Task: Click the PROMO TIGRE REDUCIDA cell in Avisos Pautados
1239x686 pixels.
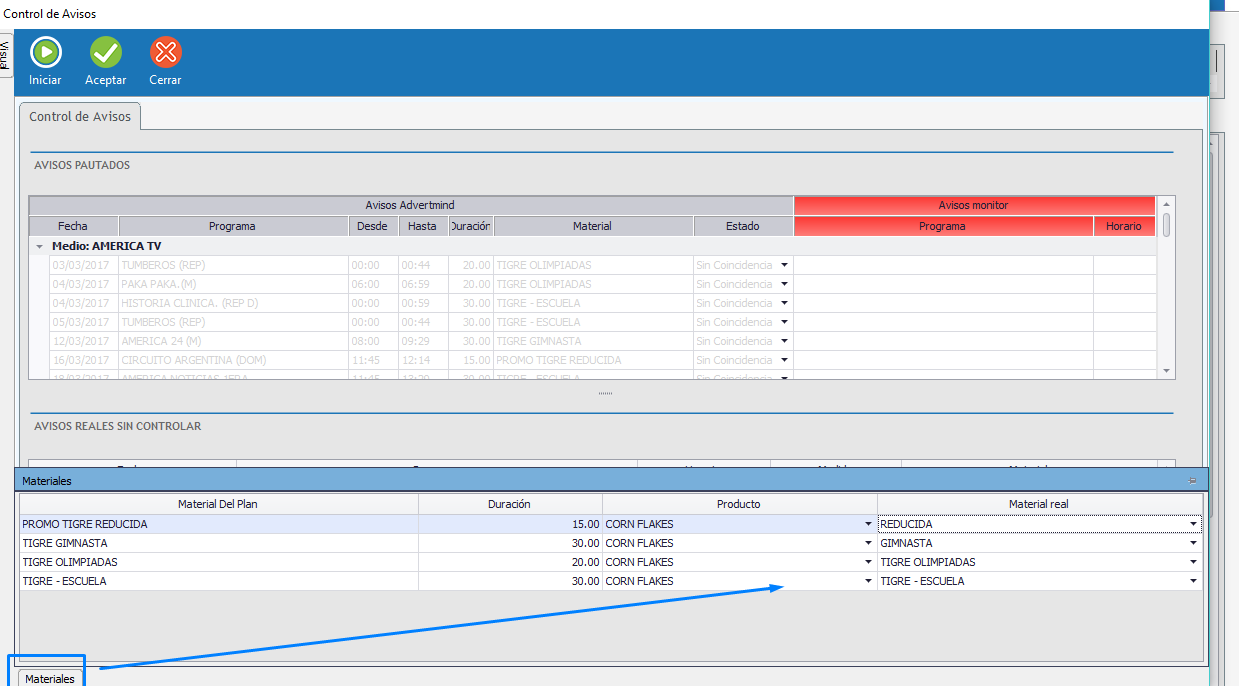Action: pyautogui.click(x=593, y=360)
